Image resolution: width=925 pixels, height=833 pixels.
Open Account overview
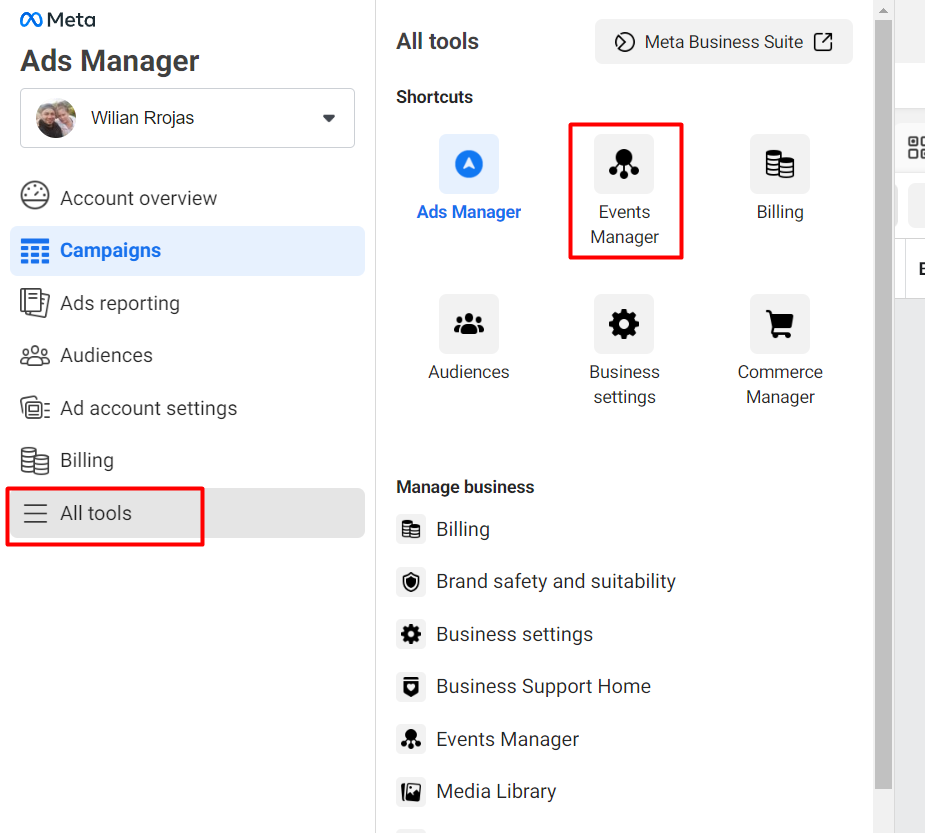click(138, 198)
